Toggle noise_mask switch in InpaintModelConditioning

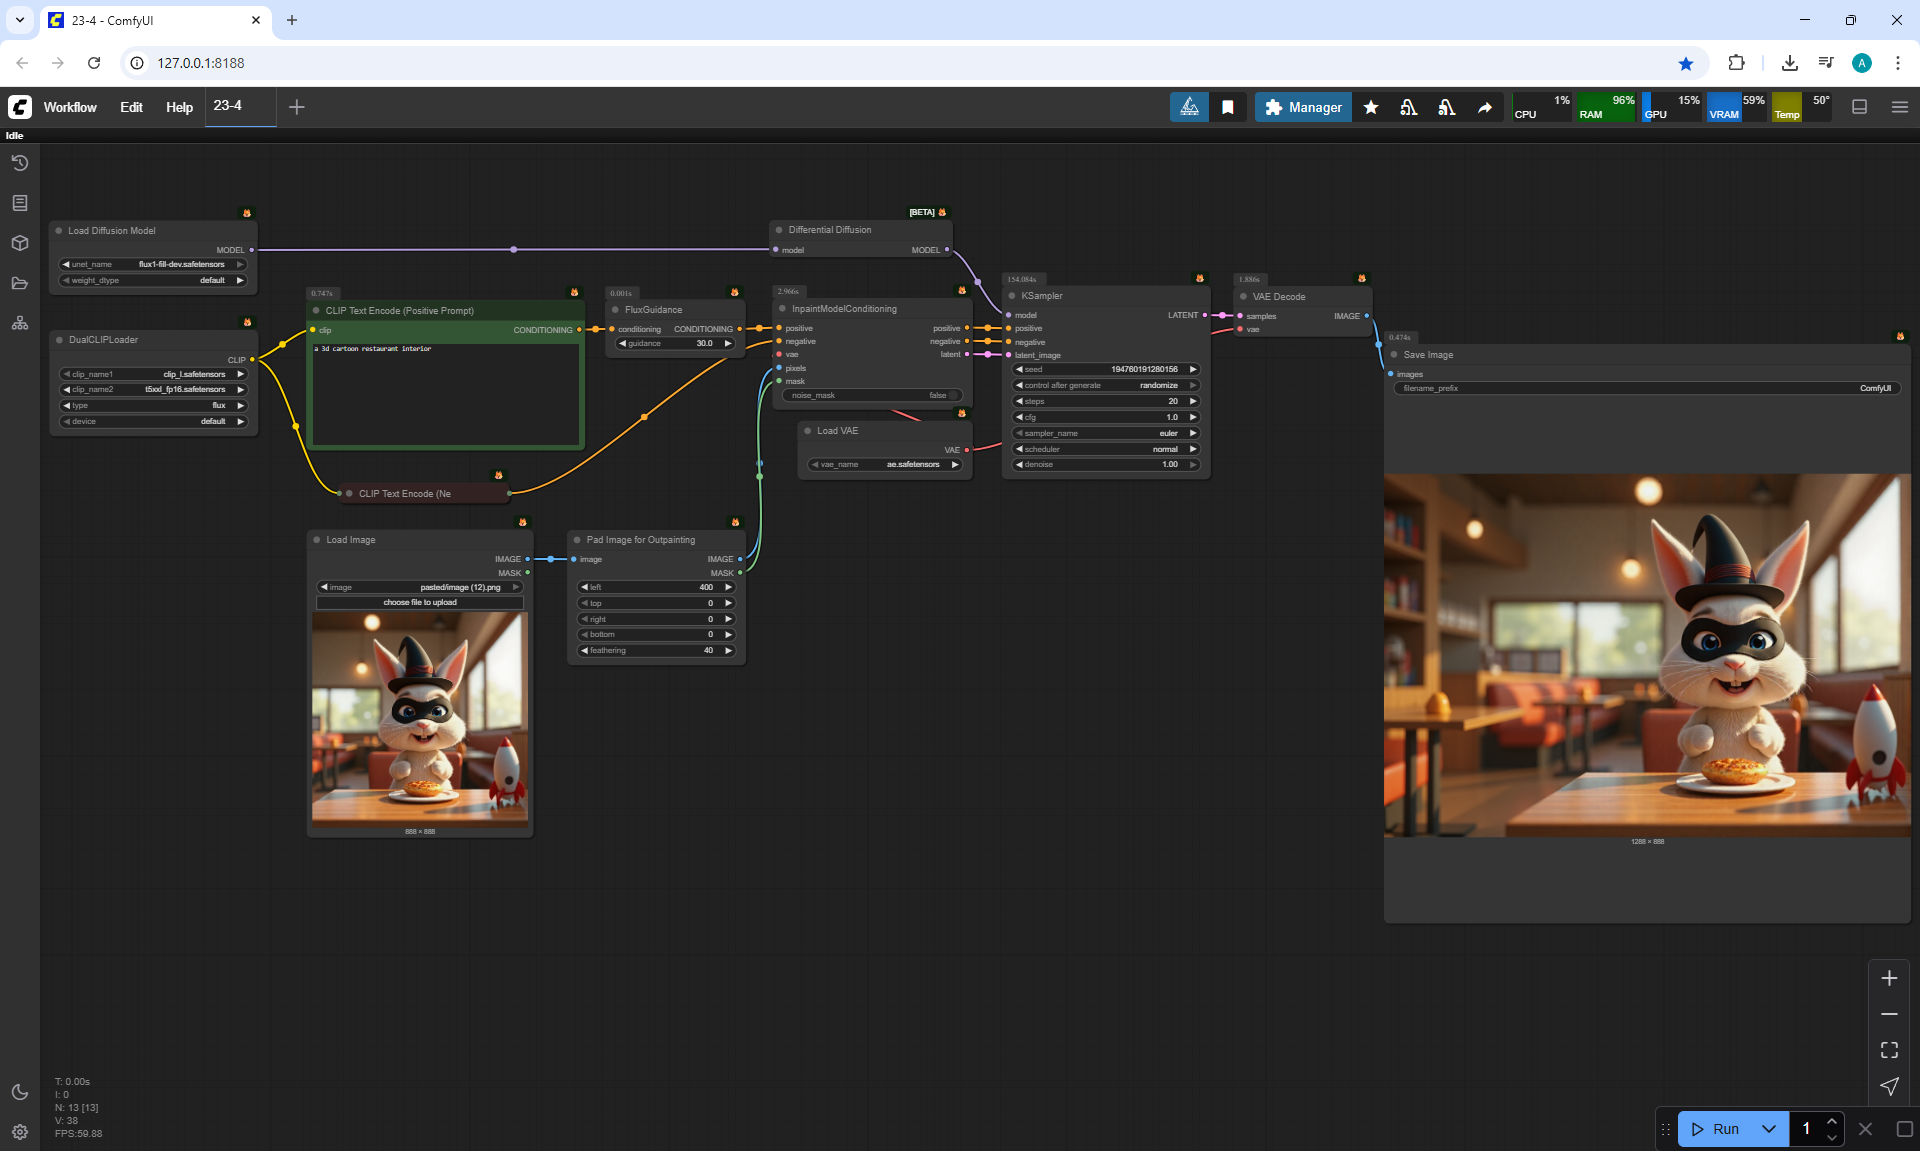[x=953, y=396]
